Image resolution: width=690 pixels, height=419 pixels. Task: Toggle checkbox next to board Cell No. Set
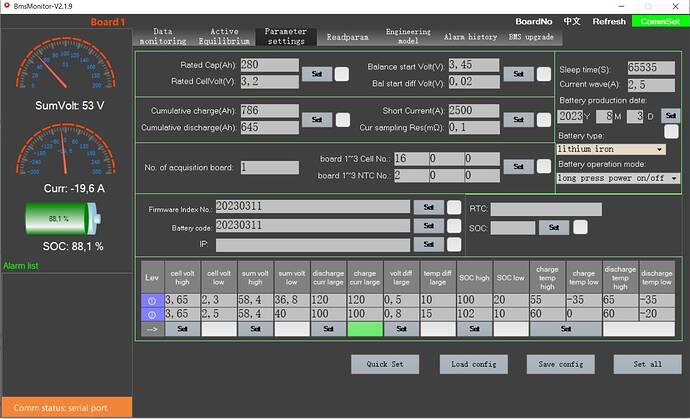click(x=544, y=166)
